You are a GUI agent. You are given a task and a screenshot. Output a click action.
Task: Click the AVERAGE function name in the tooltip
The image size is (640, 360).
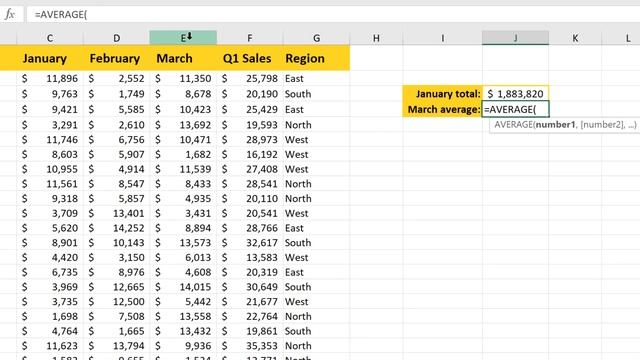coord(513,124)
